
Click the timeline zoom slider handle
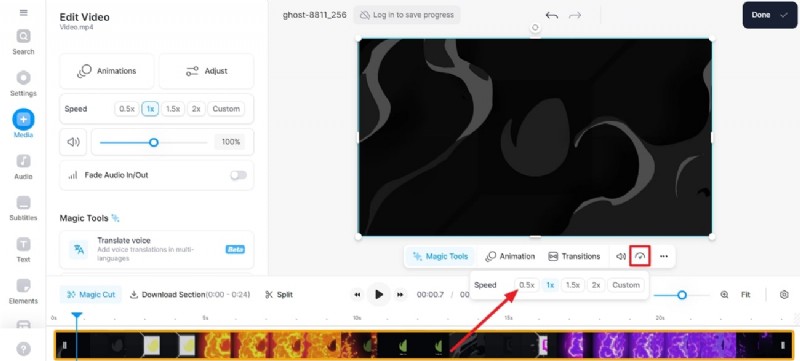[x=682, y=295]
